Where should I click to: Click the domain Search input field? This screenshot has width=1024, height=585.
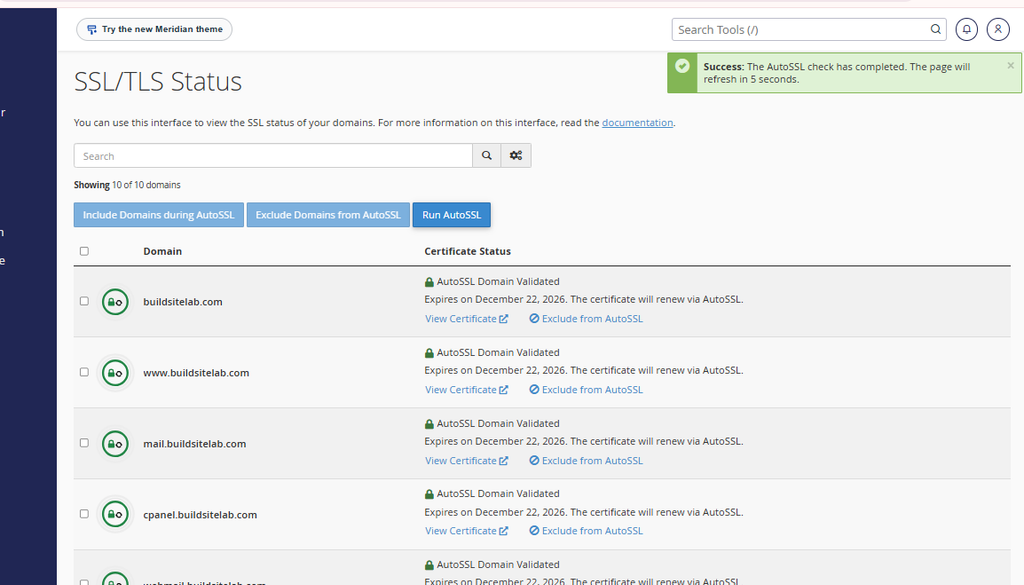point(273,155)
